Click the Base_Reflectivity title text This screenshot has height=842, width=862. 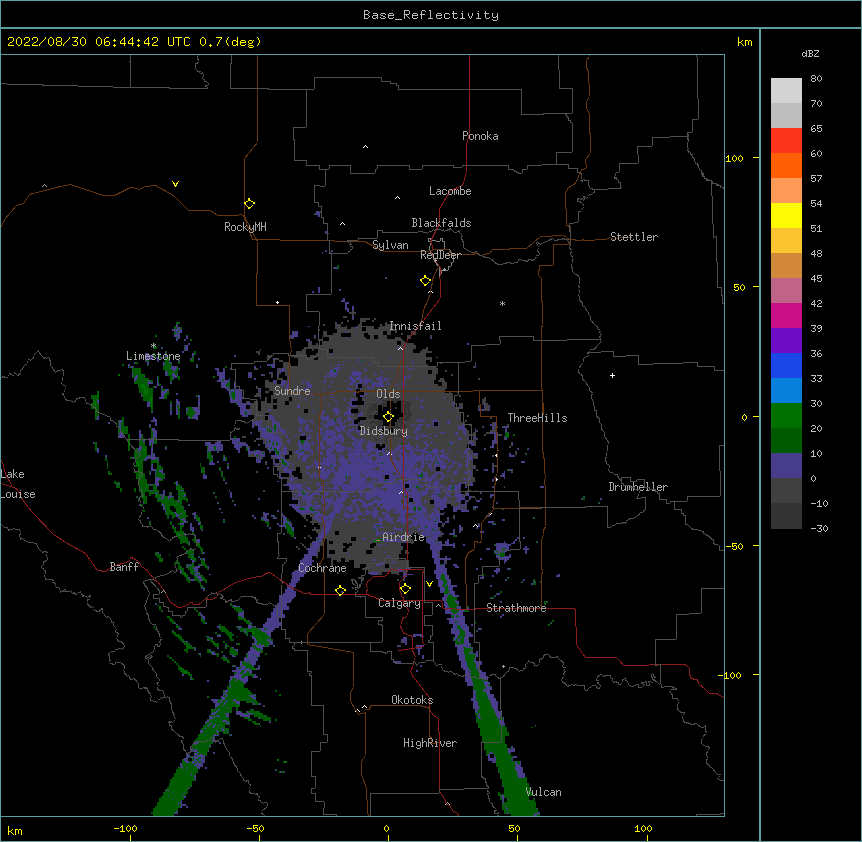click(x=431, y=15)
